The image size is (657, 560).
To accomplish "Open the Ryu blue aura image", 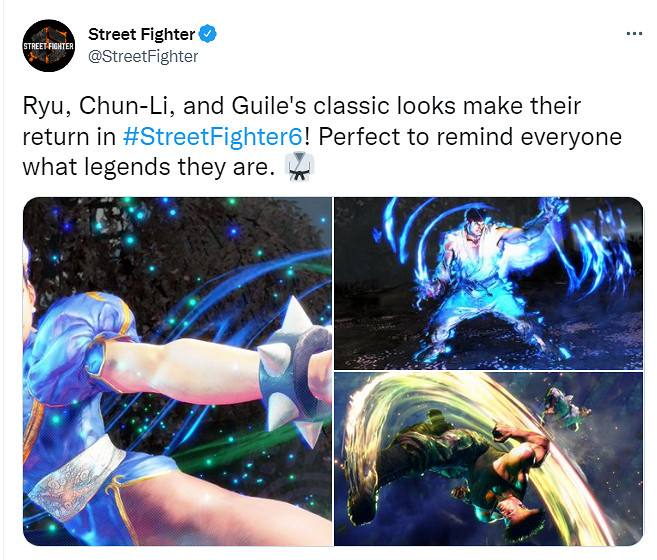I will 489,283.
